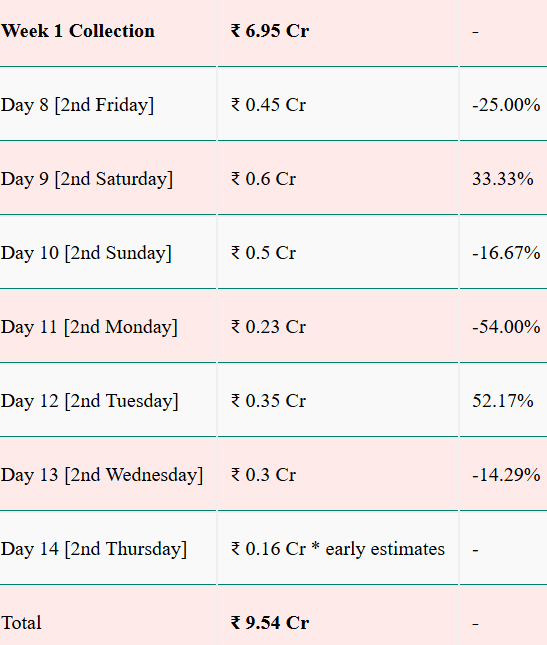Viewport: 547px width, 645px height.
Task: Click the Day 10 [2nd Sunday] label
Action: tap(86, 253)
